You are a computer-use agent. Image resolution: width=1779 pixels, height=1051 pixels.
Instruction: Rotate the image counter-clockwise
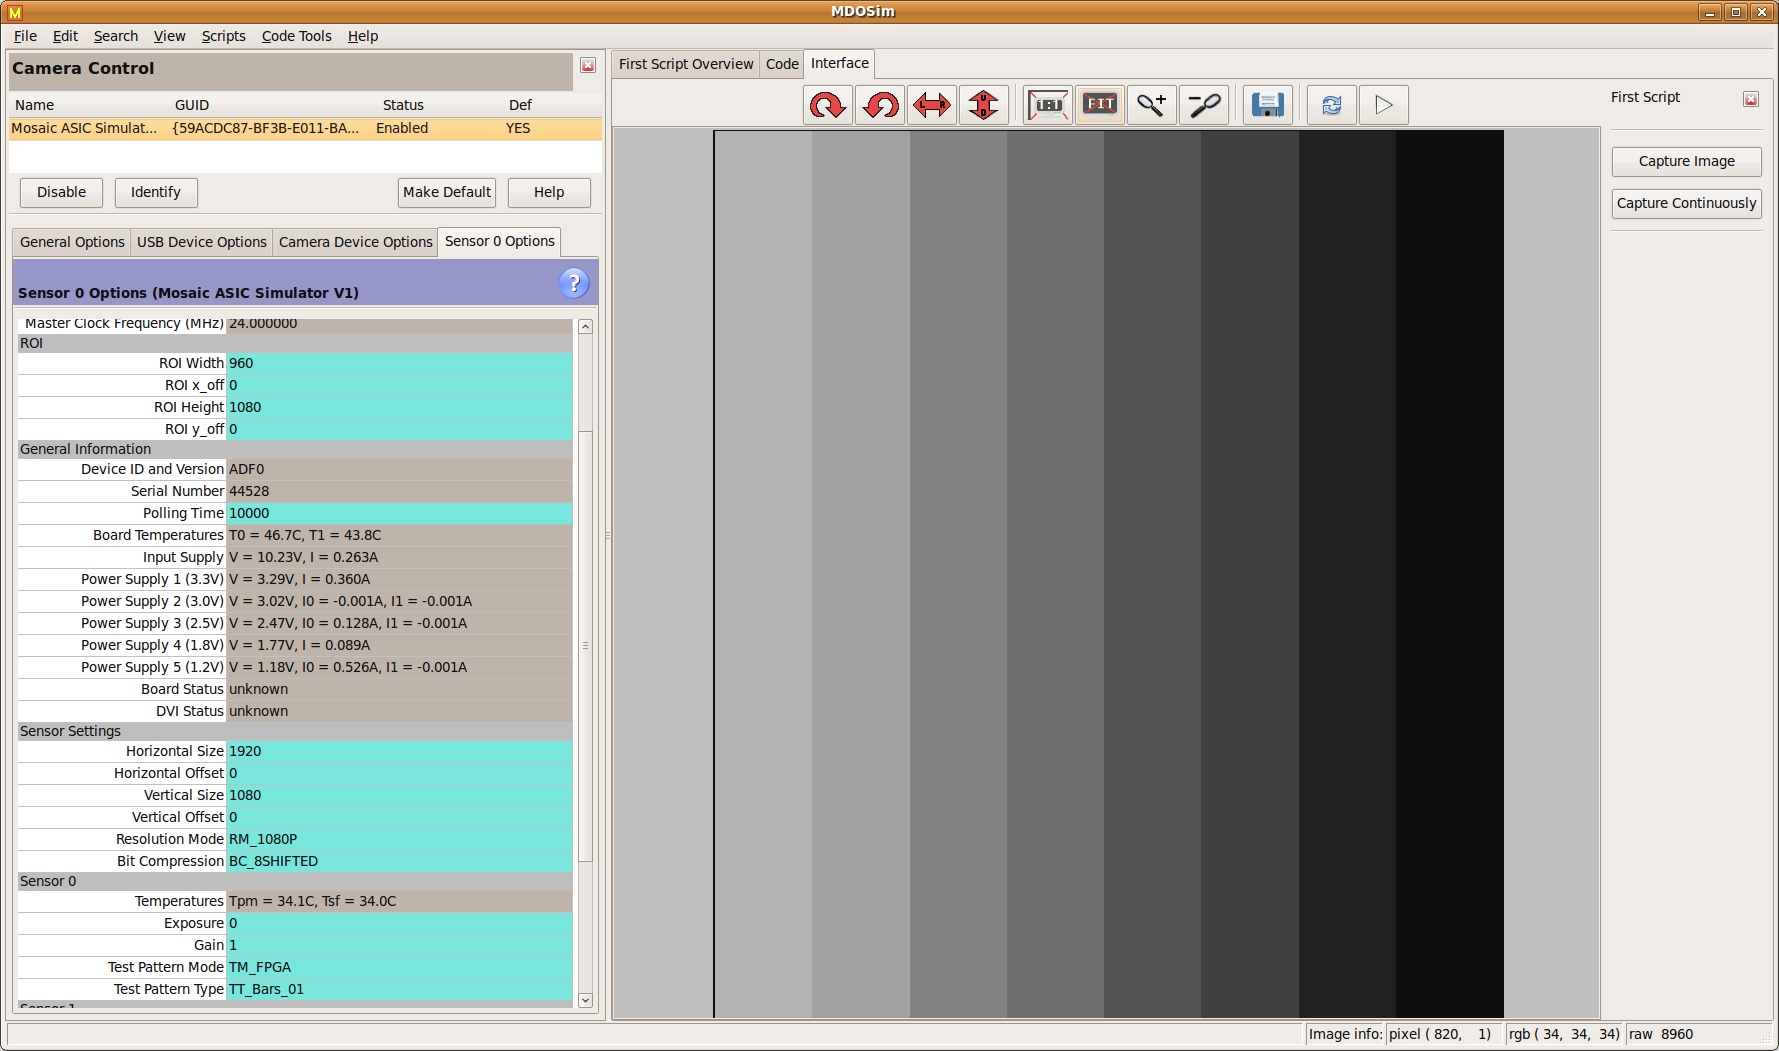click(x=880, y=105)
